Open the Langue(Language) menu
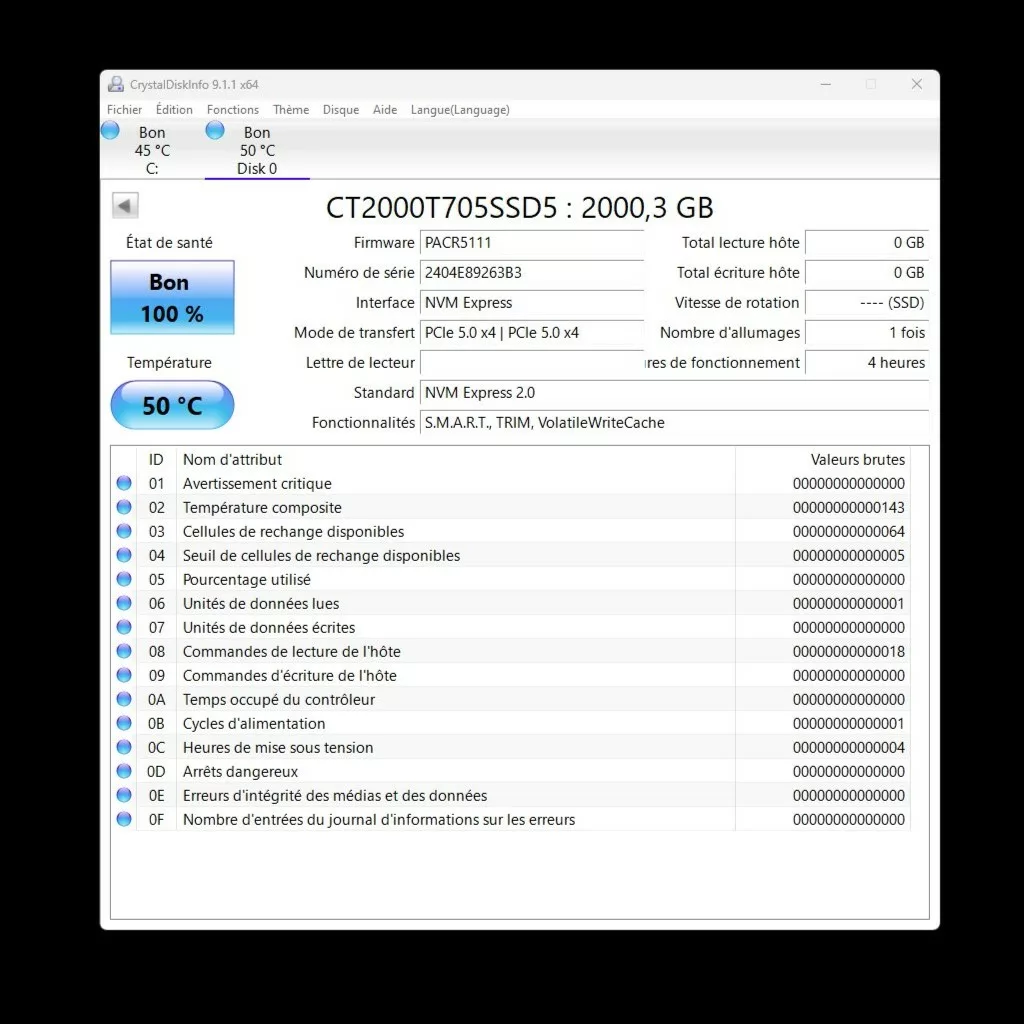This screenshot has width=1024, height=1024. point(460,110)
